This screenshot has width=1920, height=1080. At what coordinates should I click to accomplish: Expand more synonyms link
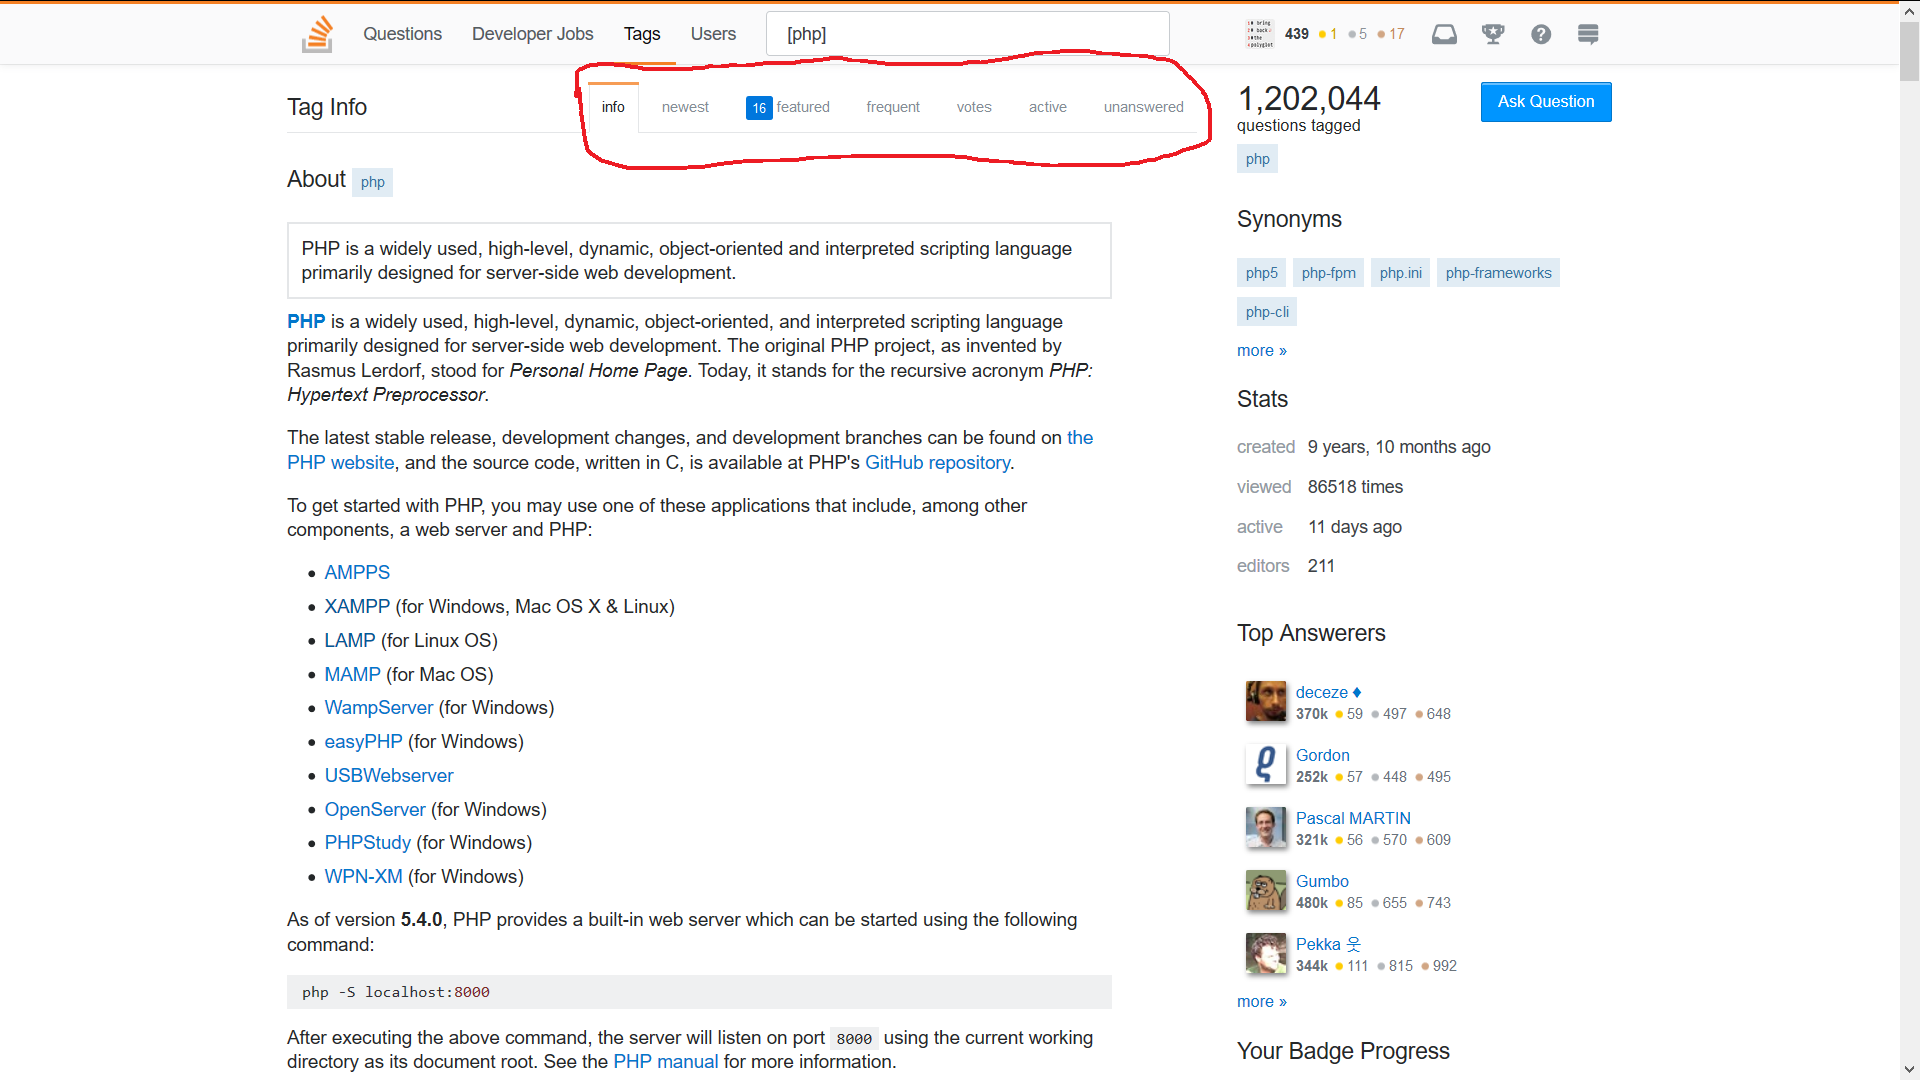pyautogui.click(x=1262, y=351)
